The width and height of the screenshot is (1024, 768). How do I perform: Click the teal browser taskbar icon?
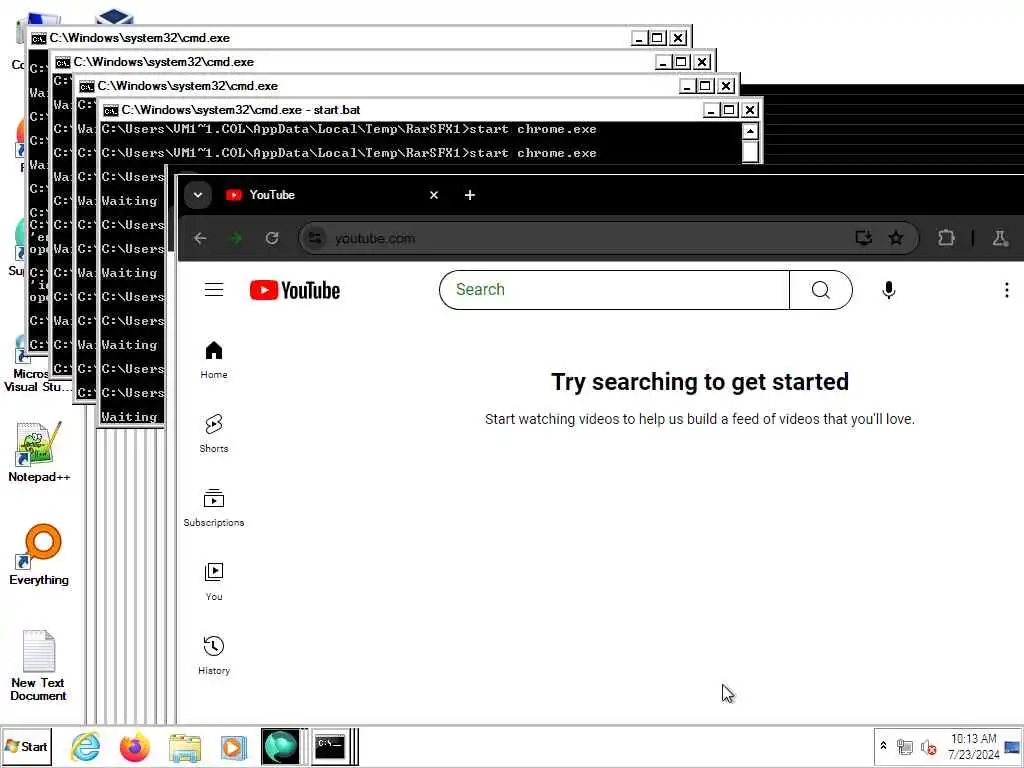(x=280, y=746)
